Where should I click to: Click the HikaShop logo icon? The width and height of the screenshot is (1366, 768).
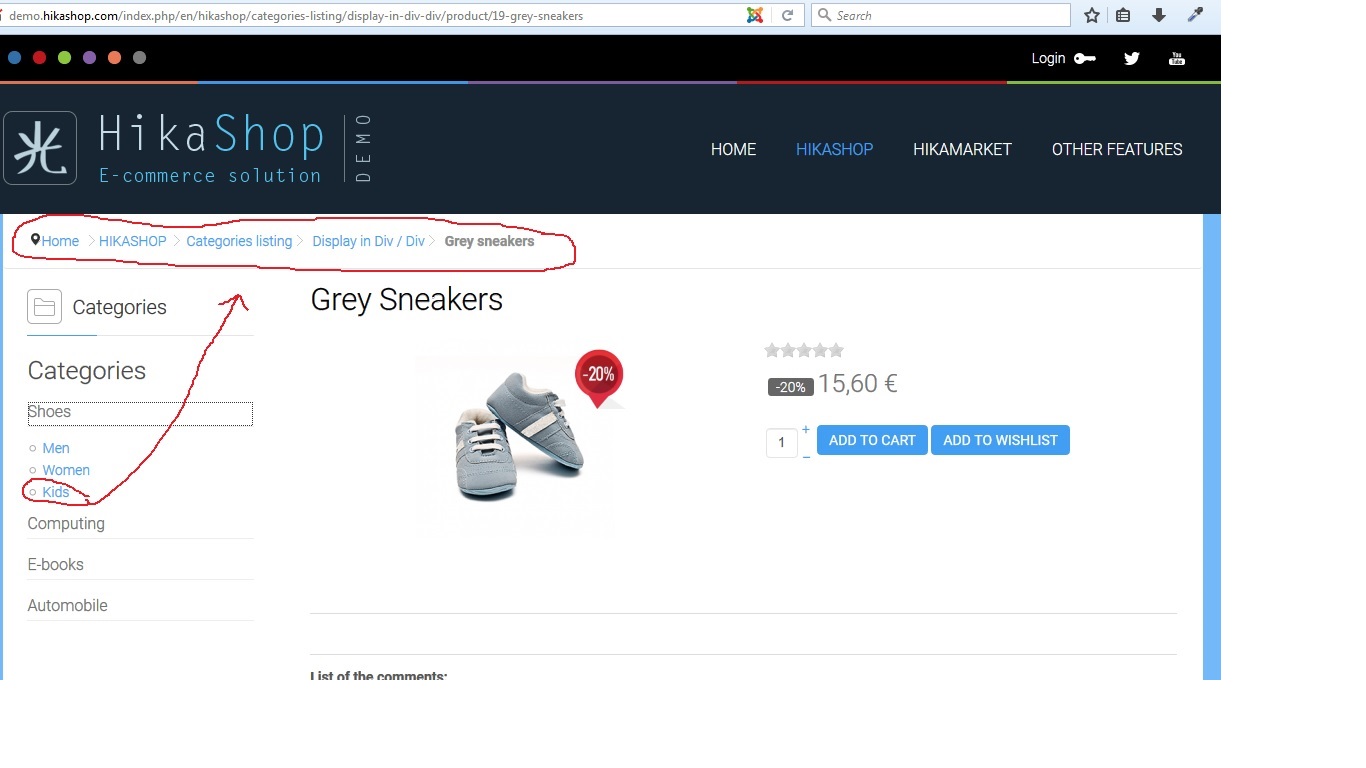point(40,148)
